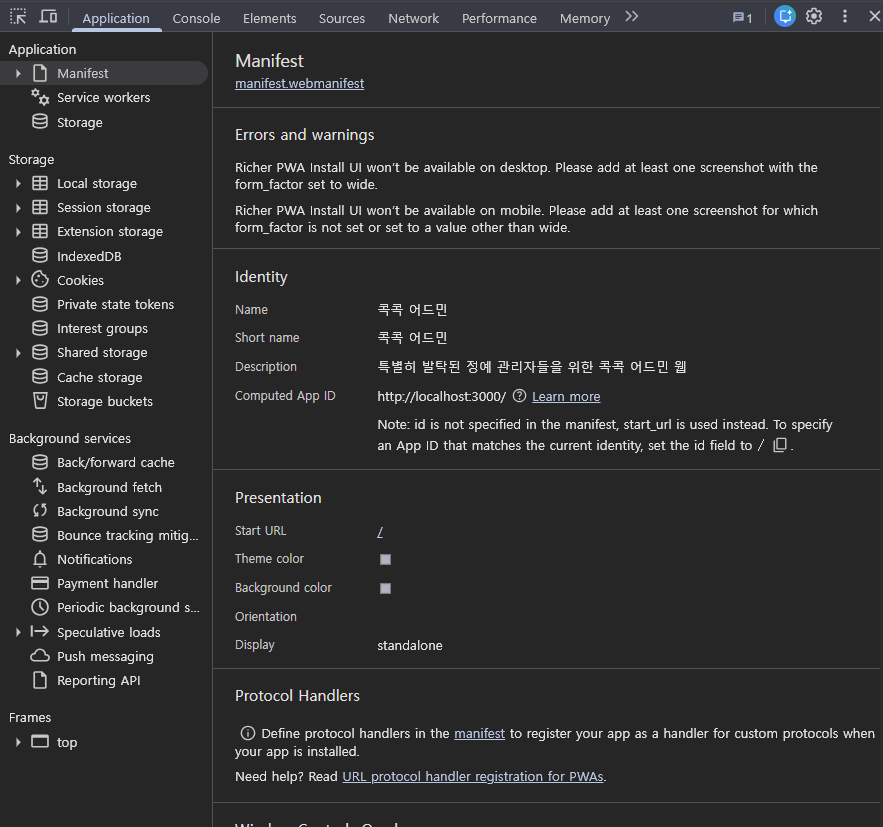
Task: Open the Start URL slash link
Action: [x=380, y=531]
